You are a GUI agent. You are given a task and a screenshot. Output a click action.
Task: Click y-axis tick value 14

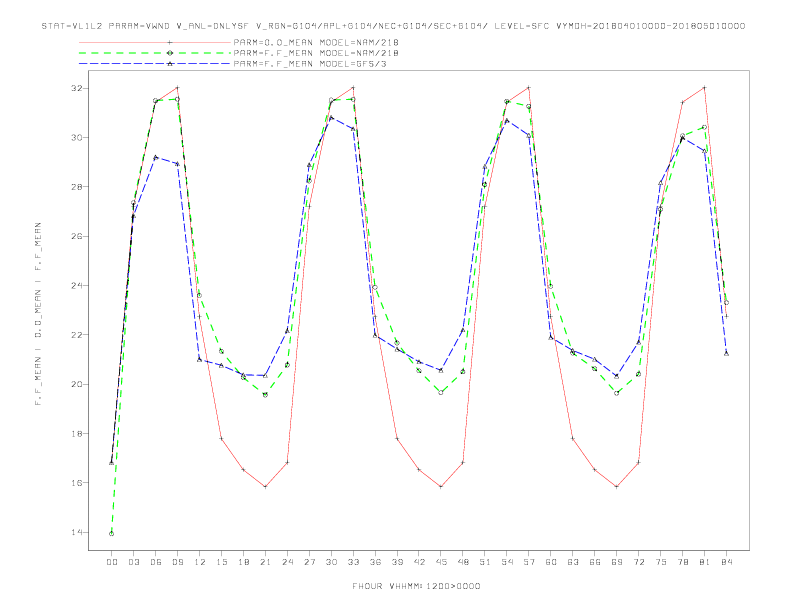click(x=77, y=532)
